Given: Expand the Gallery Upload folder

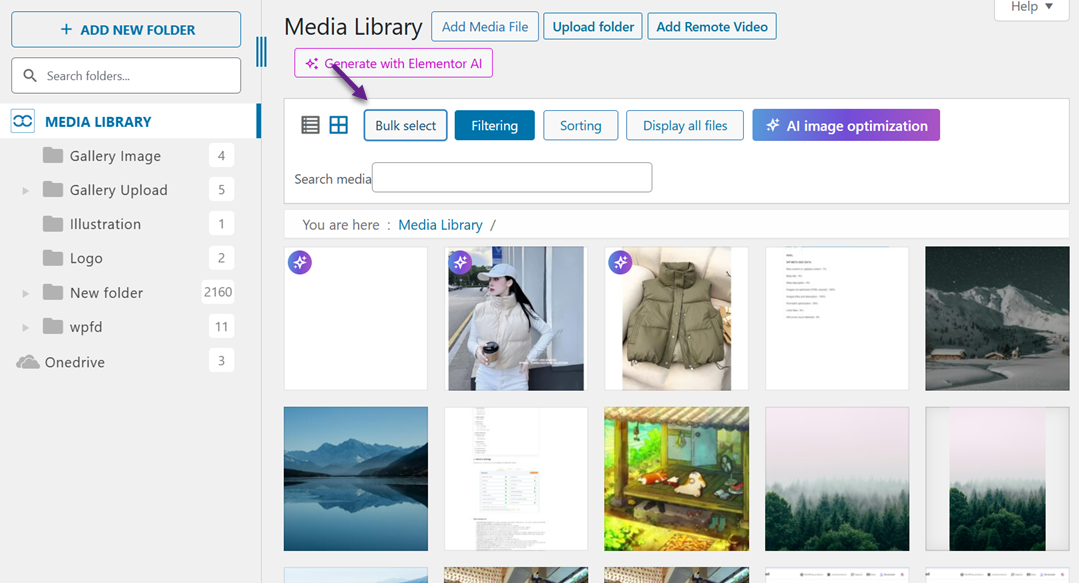Looking at the screenshot, I should (24, 189).
